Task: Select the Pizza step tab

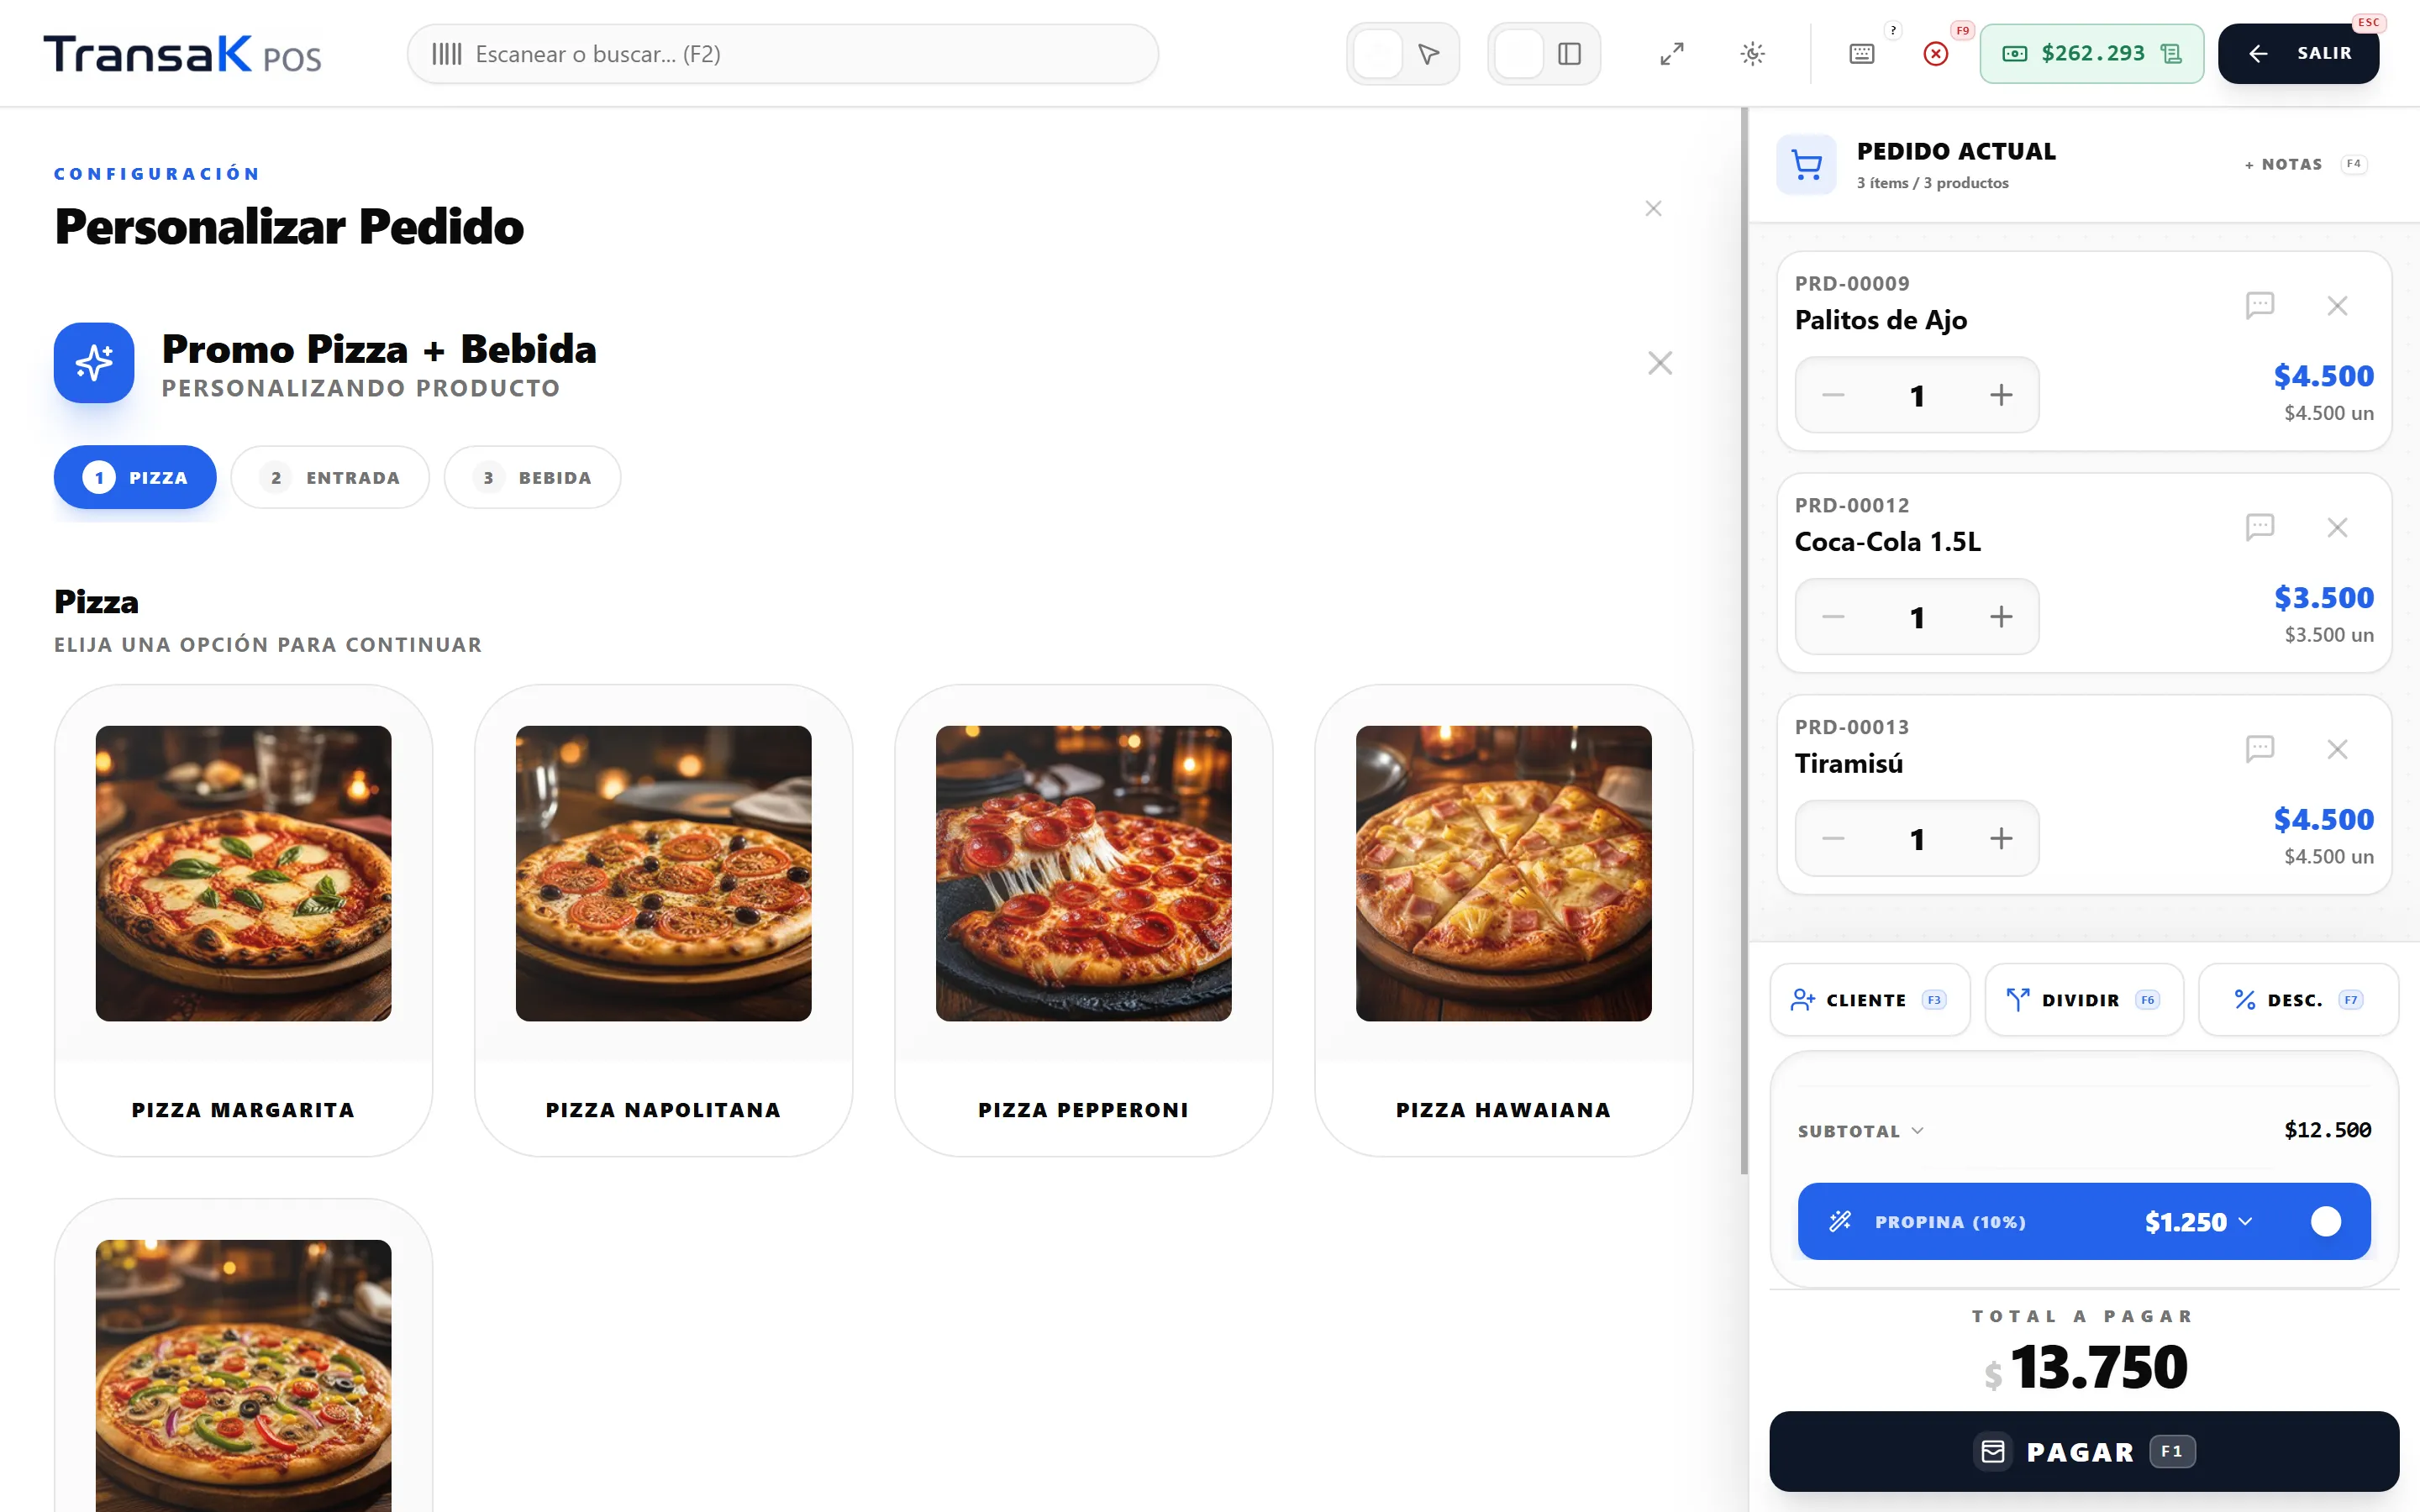Action: 135,477
